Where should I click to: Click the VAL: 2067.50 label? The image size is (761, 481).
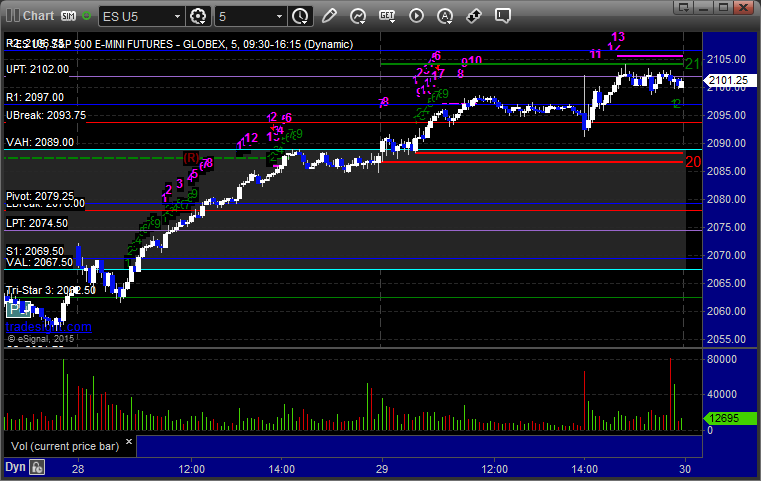click(x=39, y=263)
